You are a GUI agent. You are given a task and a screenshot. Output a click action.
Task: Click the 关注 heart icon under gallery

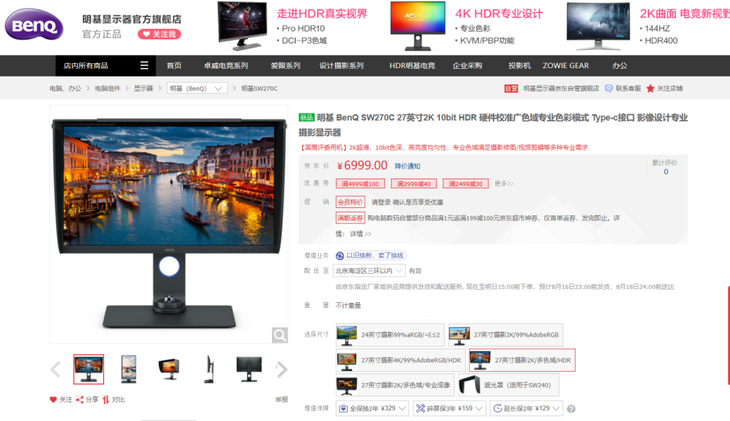tap(53, 400)
